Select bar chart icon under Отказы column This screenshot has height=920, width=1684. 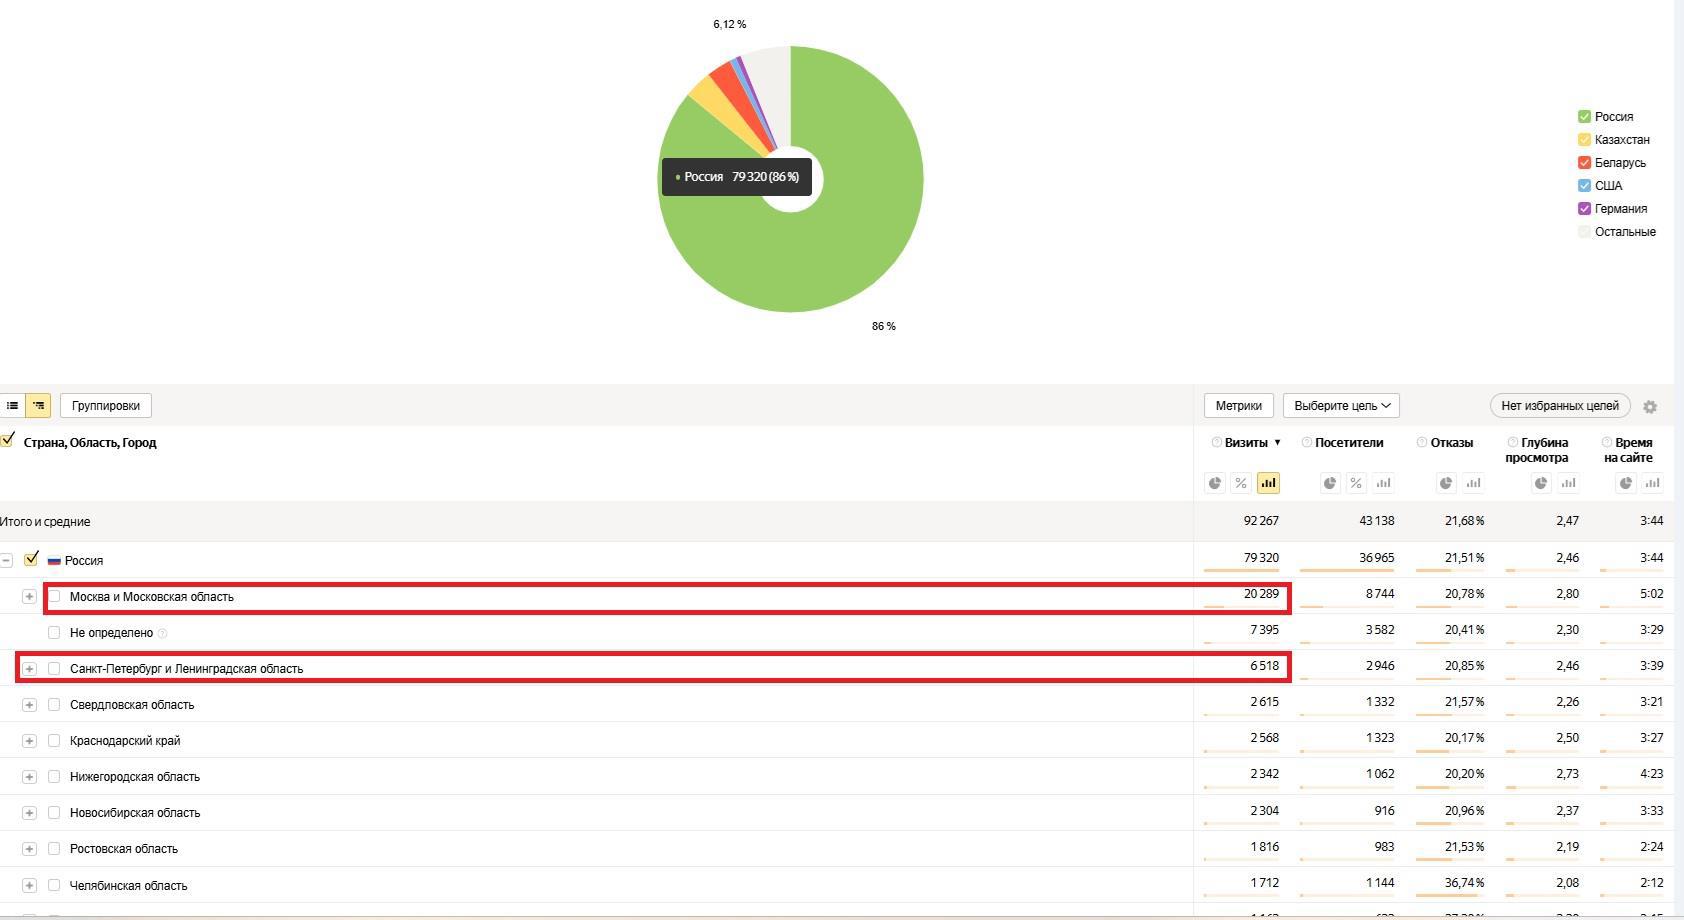coord(1473,483)
